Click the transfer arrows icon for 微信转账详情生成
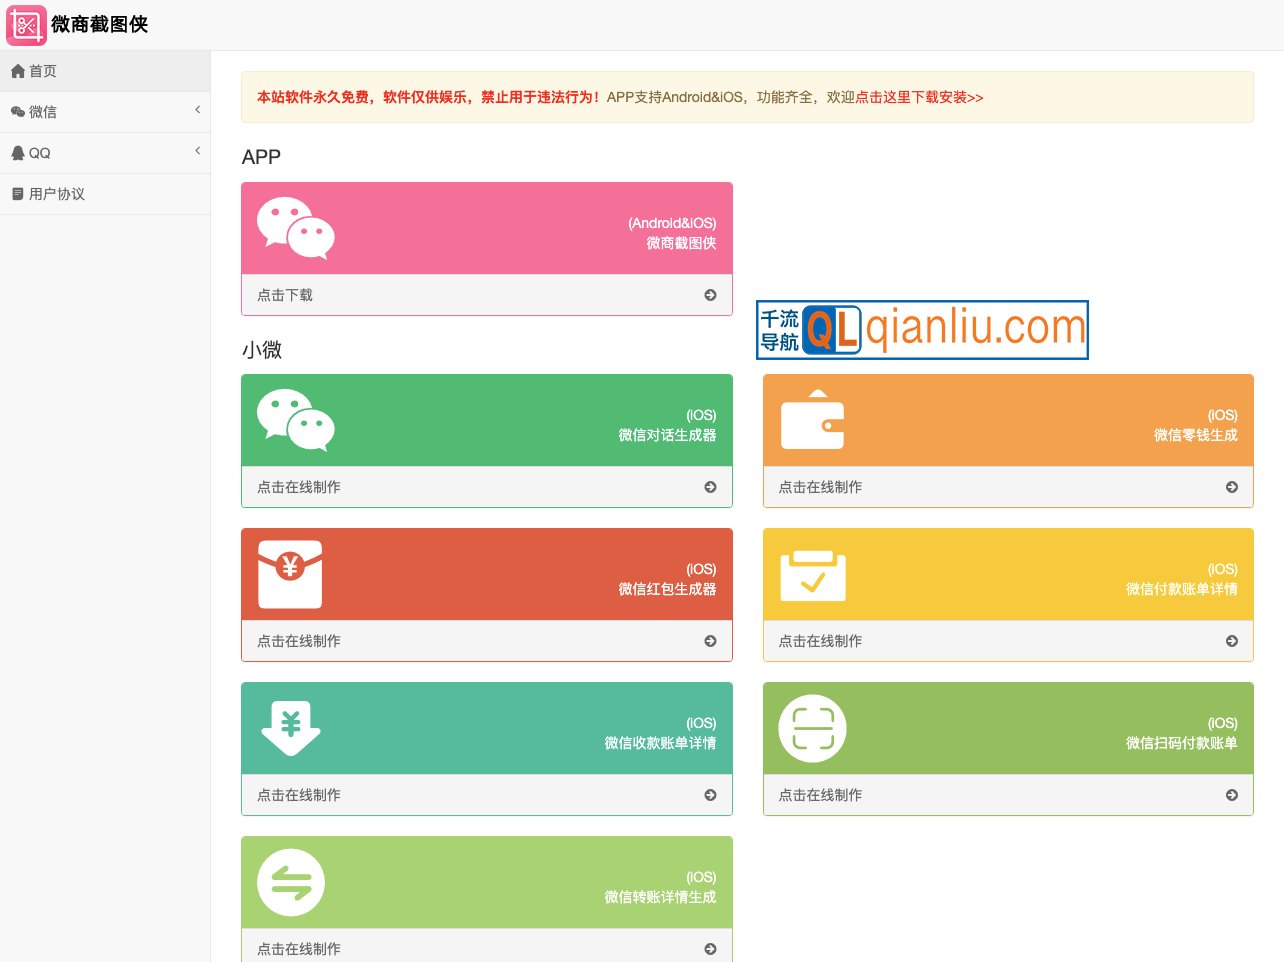This screenshot has width=1284, height=962. coord(291,882)
